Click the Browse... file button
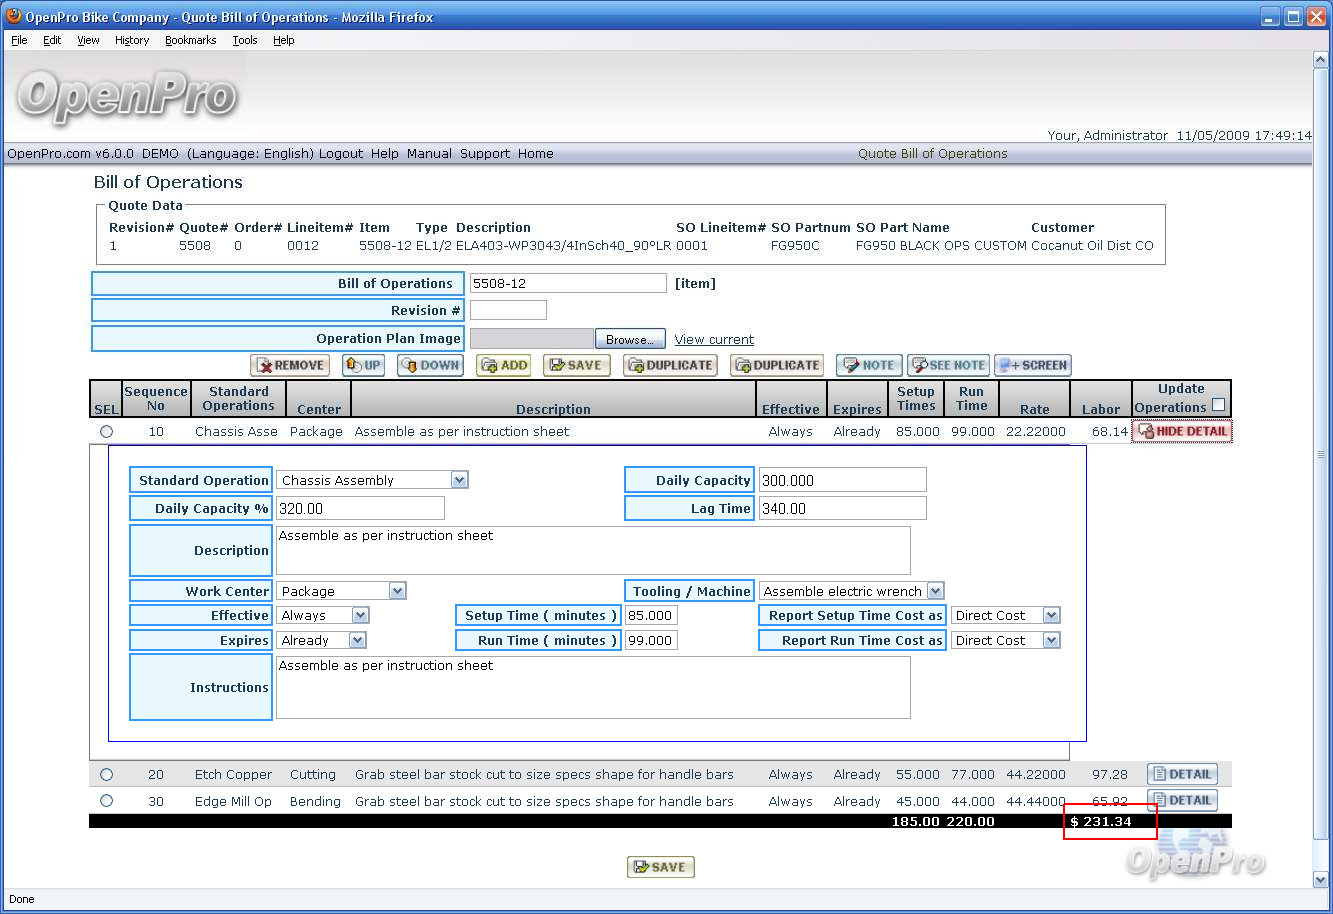 [x=630, y=340]
